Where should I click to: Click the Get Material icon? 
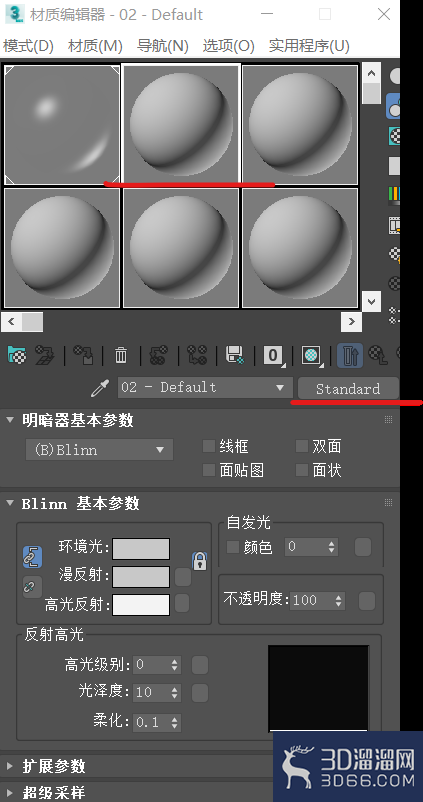point(17,354)
